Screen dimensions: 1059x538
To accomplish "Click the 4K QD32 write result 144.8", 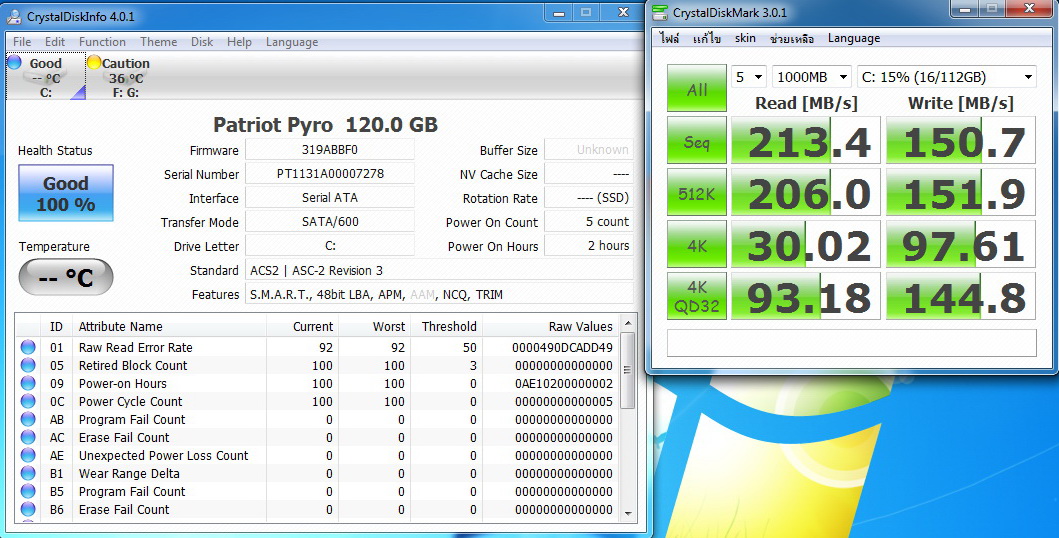I will 960,296.
